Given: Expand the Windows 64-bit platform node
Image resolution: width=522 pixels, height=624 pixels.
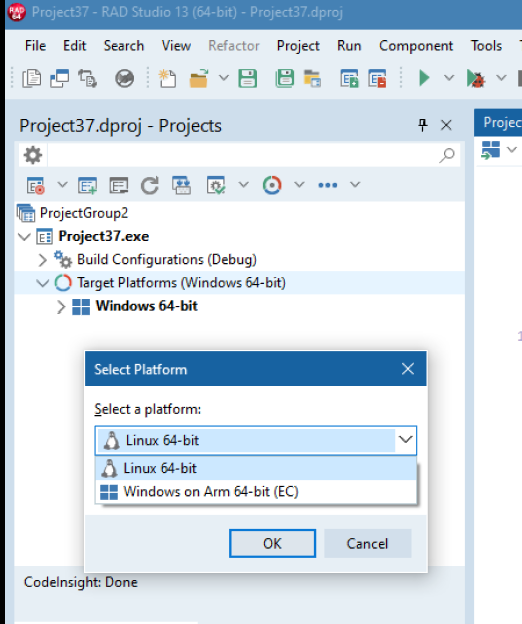Looking at the screenshot, I should coord(61,306).
